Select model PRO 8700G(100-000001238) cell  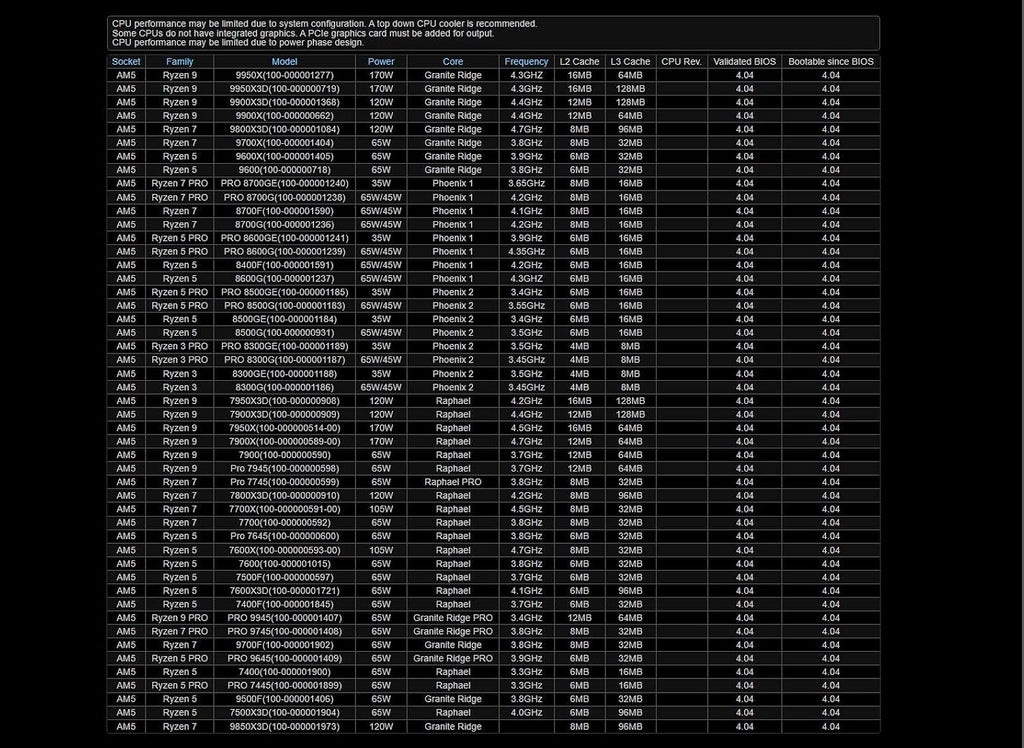tap(285, 197)
